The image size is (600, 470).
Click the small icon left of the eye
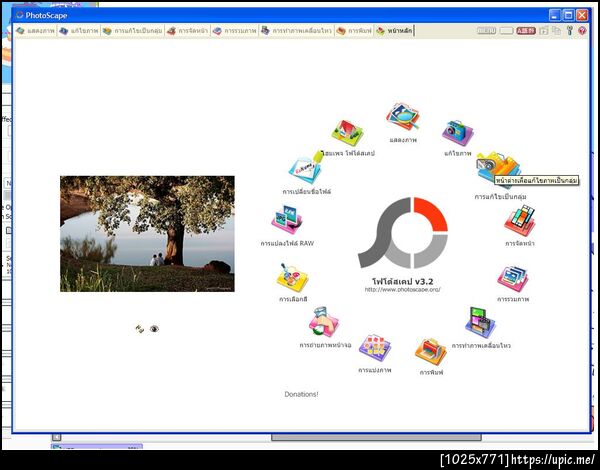pos(140,328)
